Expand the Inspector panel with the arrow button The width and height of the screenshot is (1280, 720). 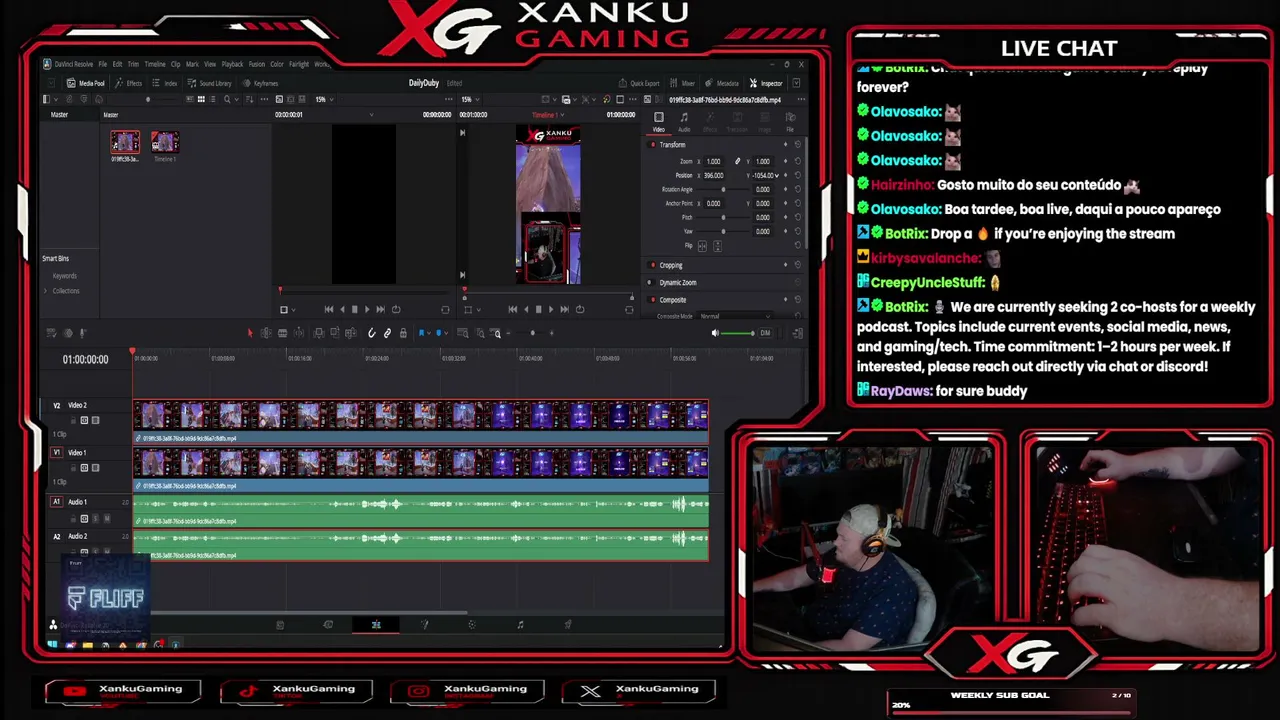pos(797,83)
